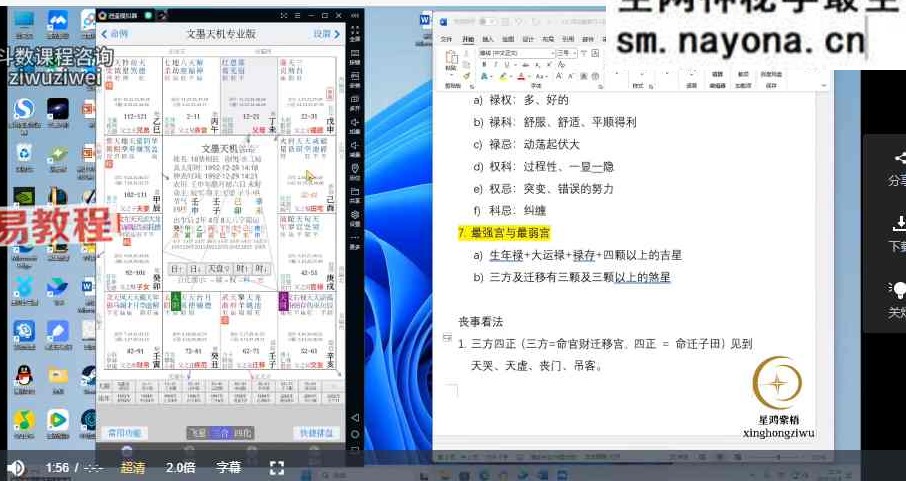Image resolution: width=906 pixels, height=481 pixels.
Task: Open the font name combo box in Word
Action: (x=517, y=53)
